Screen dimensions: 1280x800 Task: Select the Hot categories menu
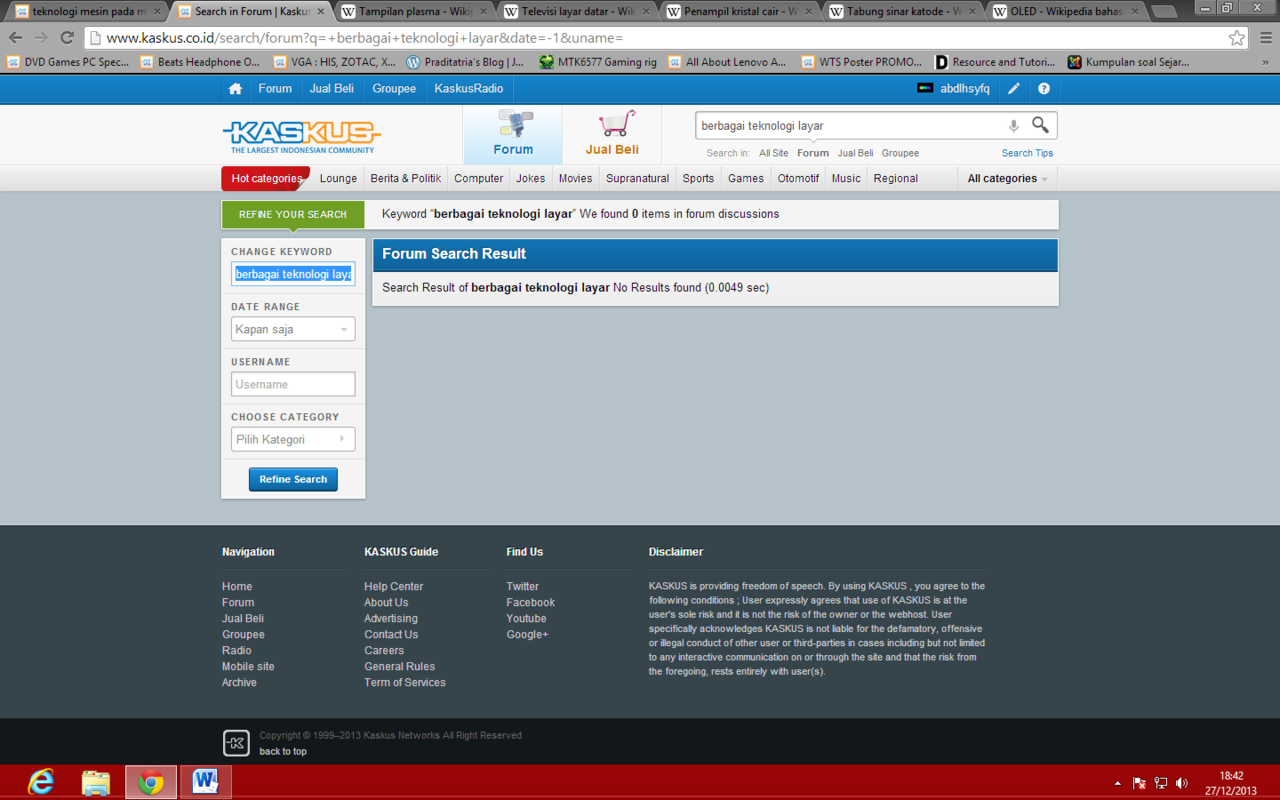(266, 178)
